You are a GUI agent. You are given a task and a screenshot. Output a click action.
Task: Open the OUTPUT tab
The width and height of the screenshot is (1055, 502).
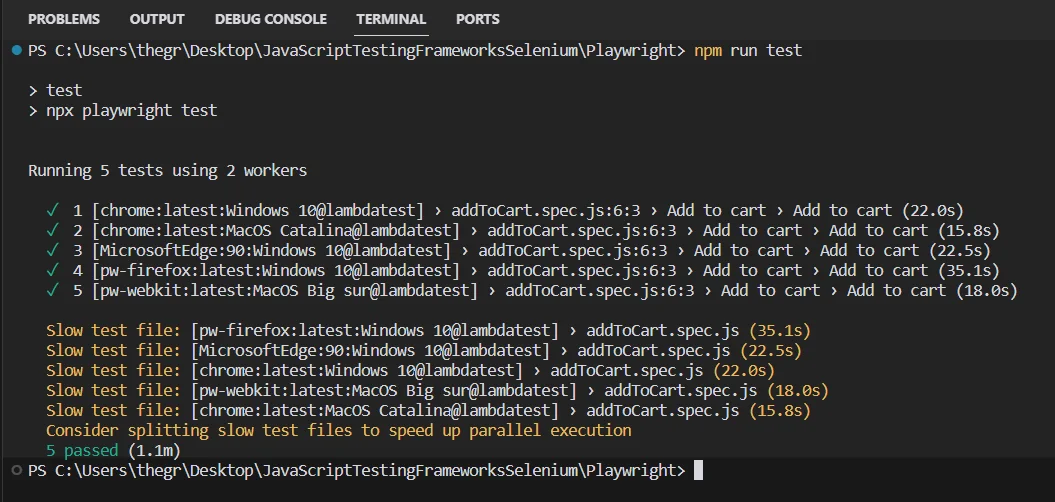[x=157, y=20]
